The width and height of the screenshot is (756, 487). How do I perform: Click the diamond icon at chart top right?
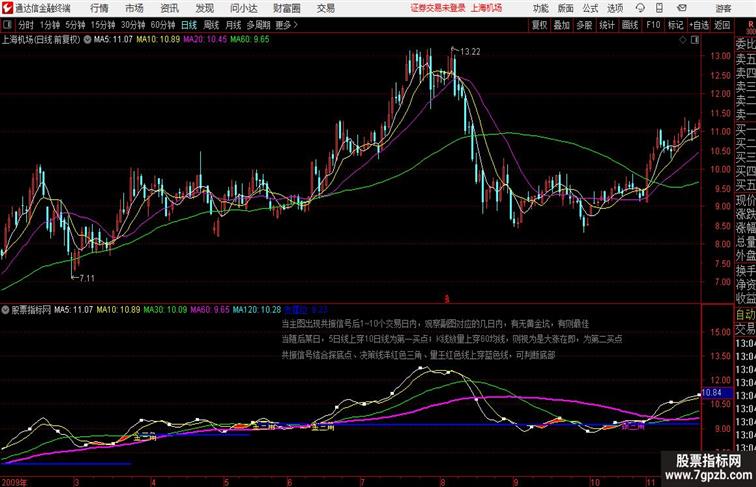683,40
